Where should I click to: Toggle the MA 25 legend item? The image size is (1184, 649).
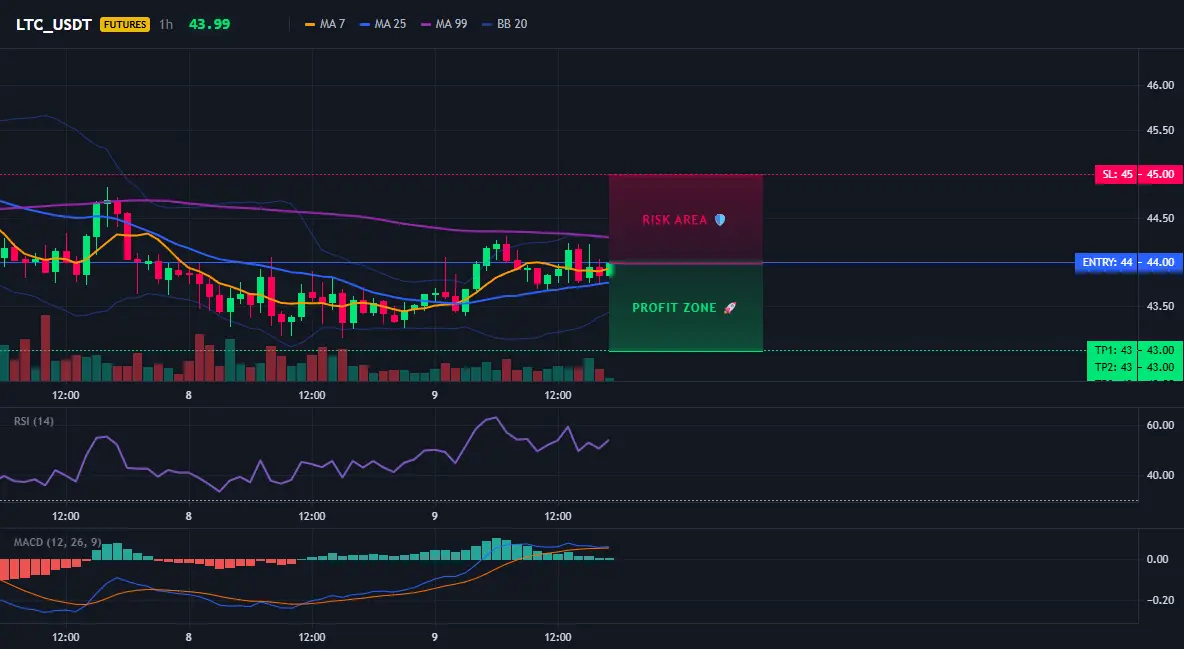(383, 24)
